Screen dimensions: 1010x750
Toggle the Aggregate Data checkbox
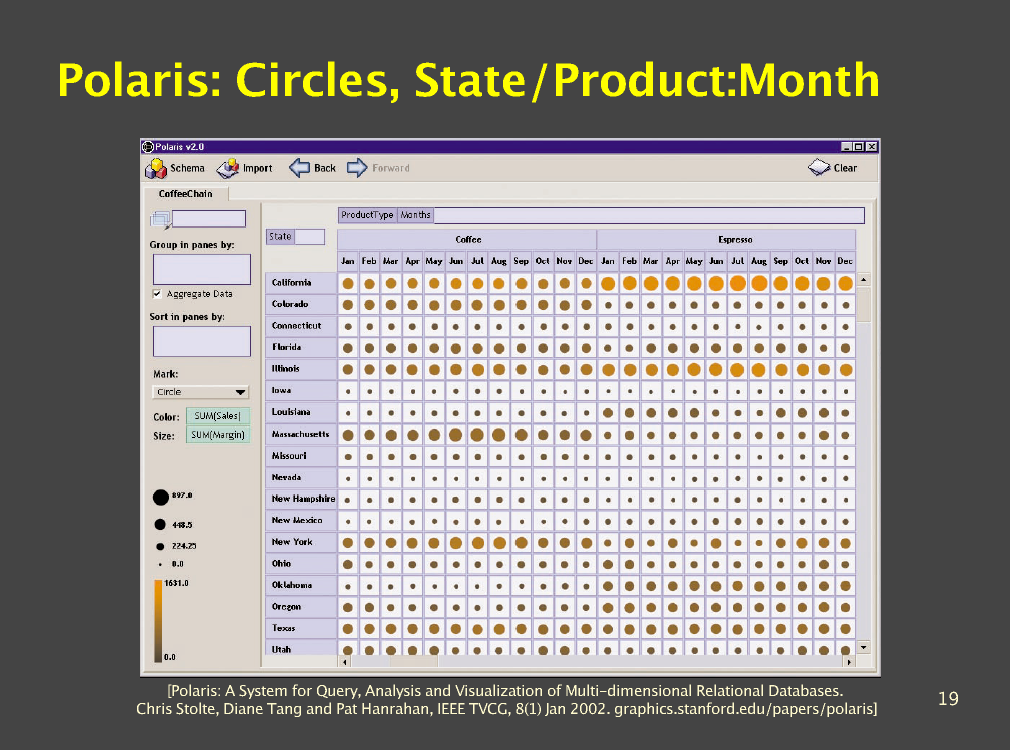[x=157, y=294]
